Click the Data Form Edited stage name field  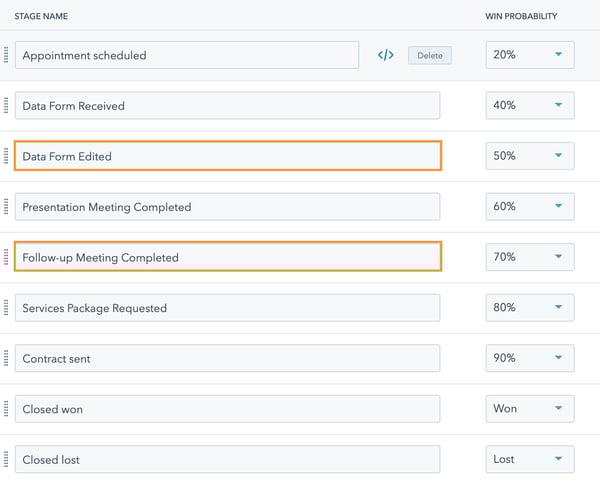pyautogui.click(x=228, y=156)
